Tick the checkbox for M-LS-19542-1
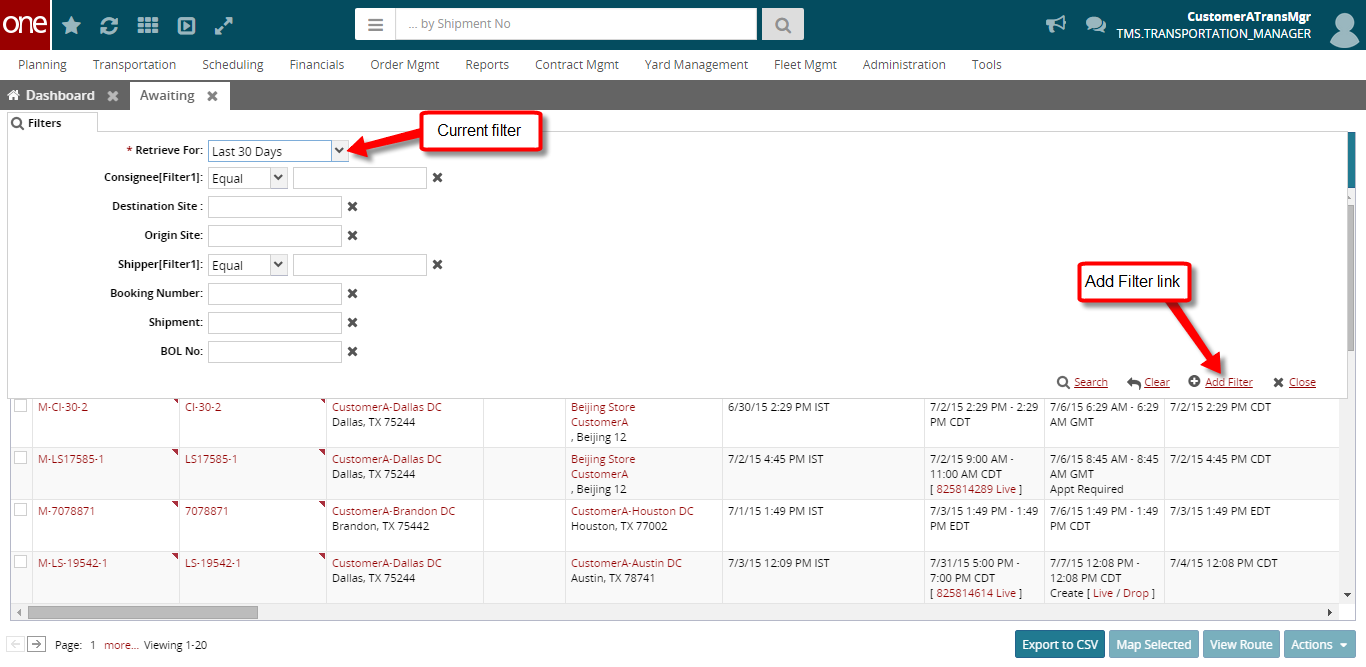Screen dimensions: 1366x667 (x=20, y=562)
